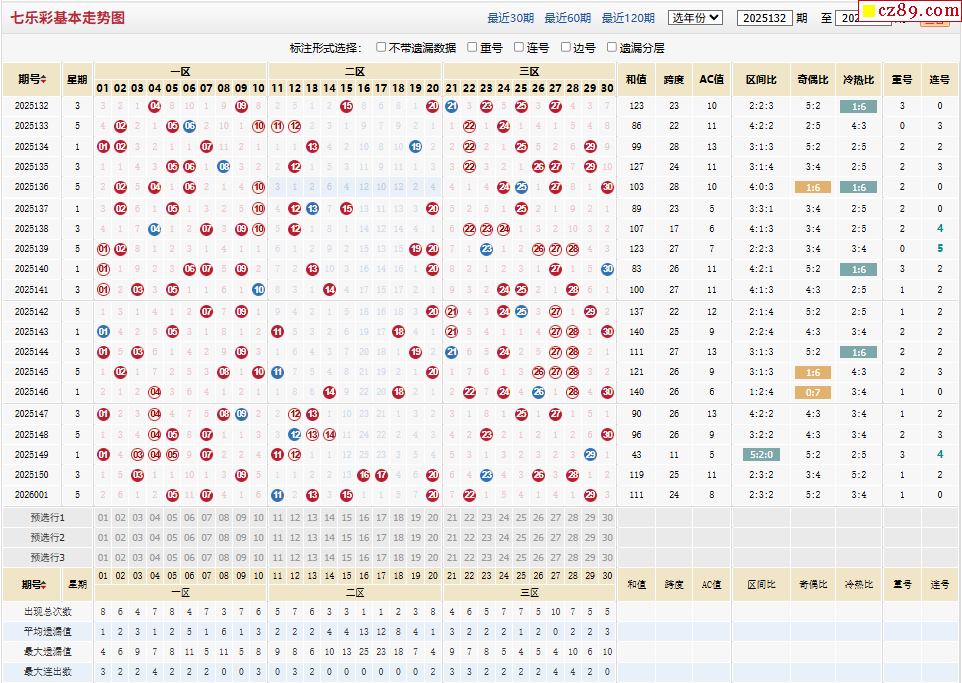The height and width of the screenshot is (683, 962).
Task: Click the start period field showing 2025132
Action: point(764,18)
